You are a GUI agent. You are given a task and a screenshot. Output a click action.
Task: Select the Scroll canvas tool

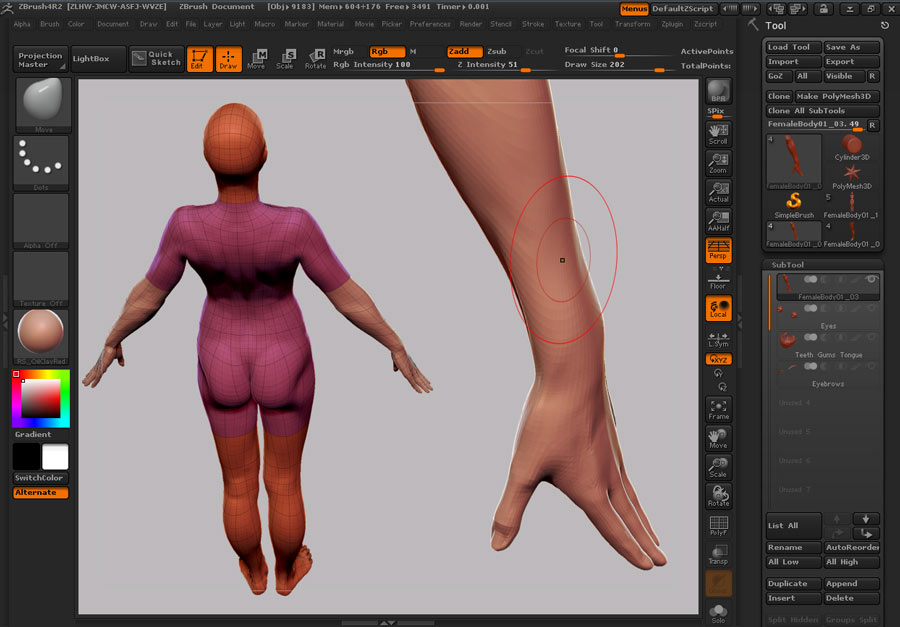point(718,134)
